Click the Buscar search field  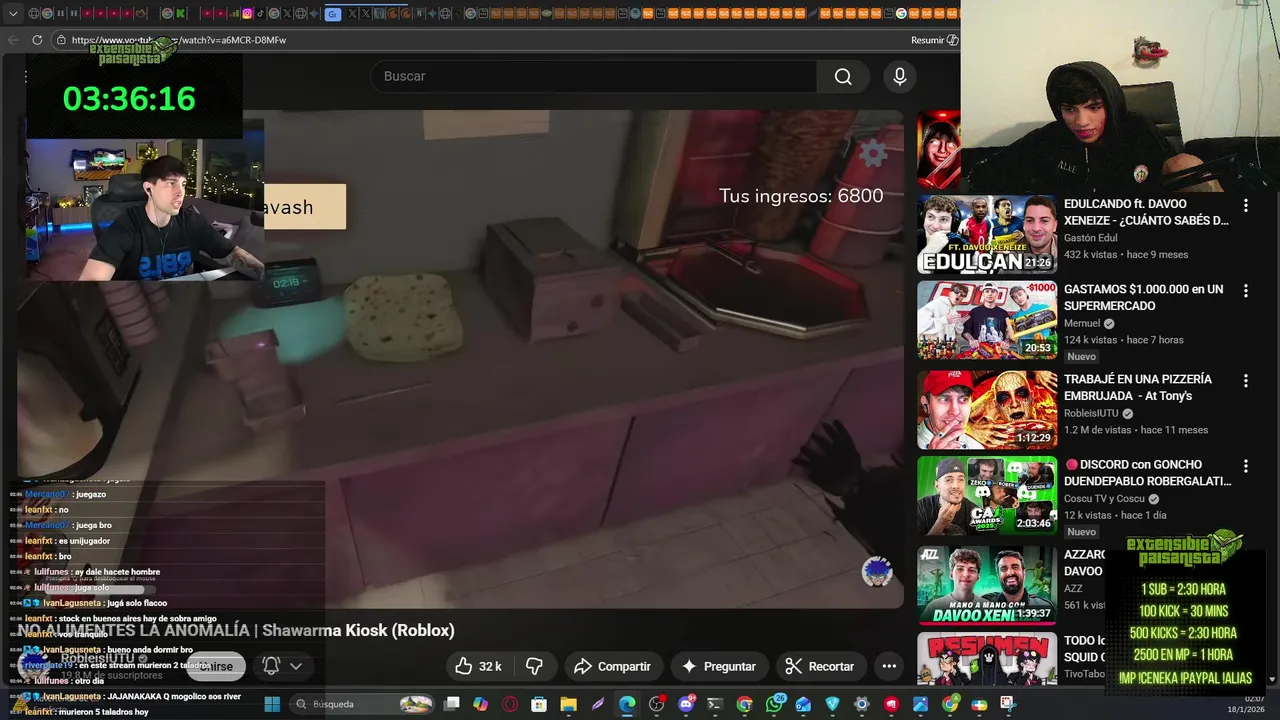(594, 77)
